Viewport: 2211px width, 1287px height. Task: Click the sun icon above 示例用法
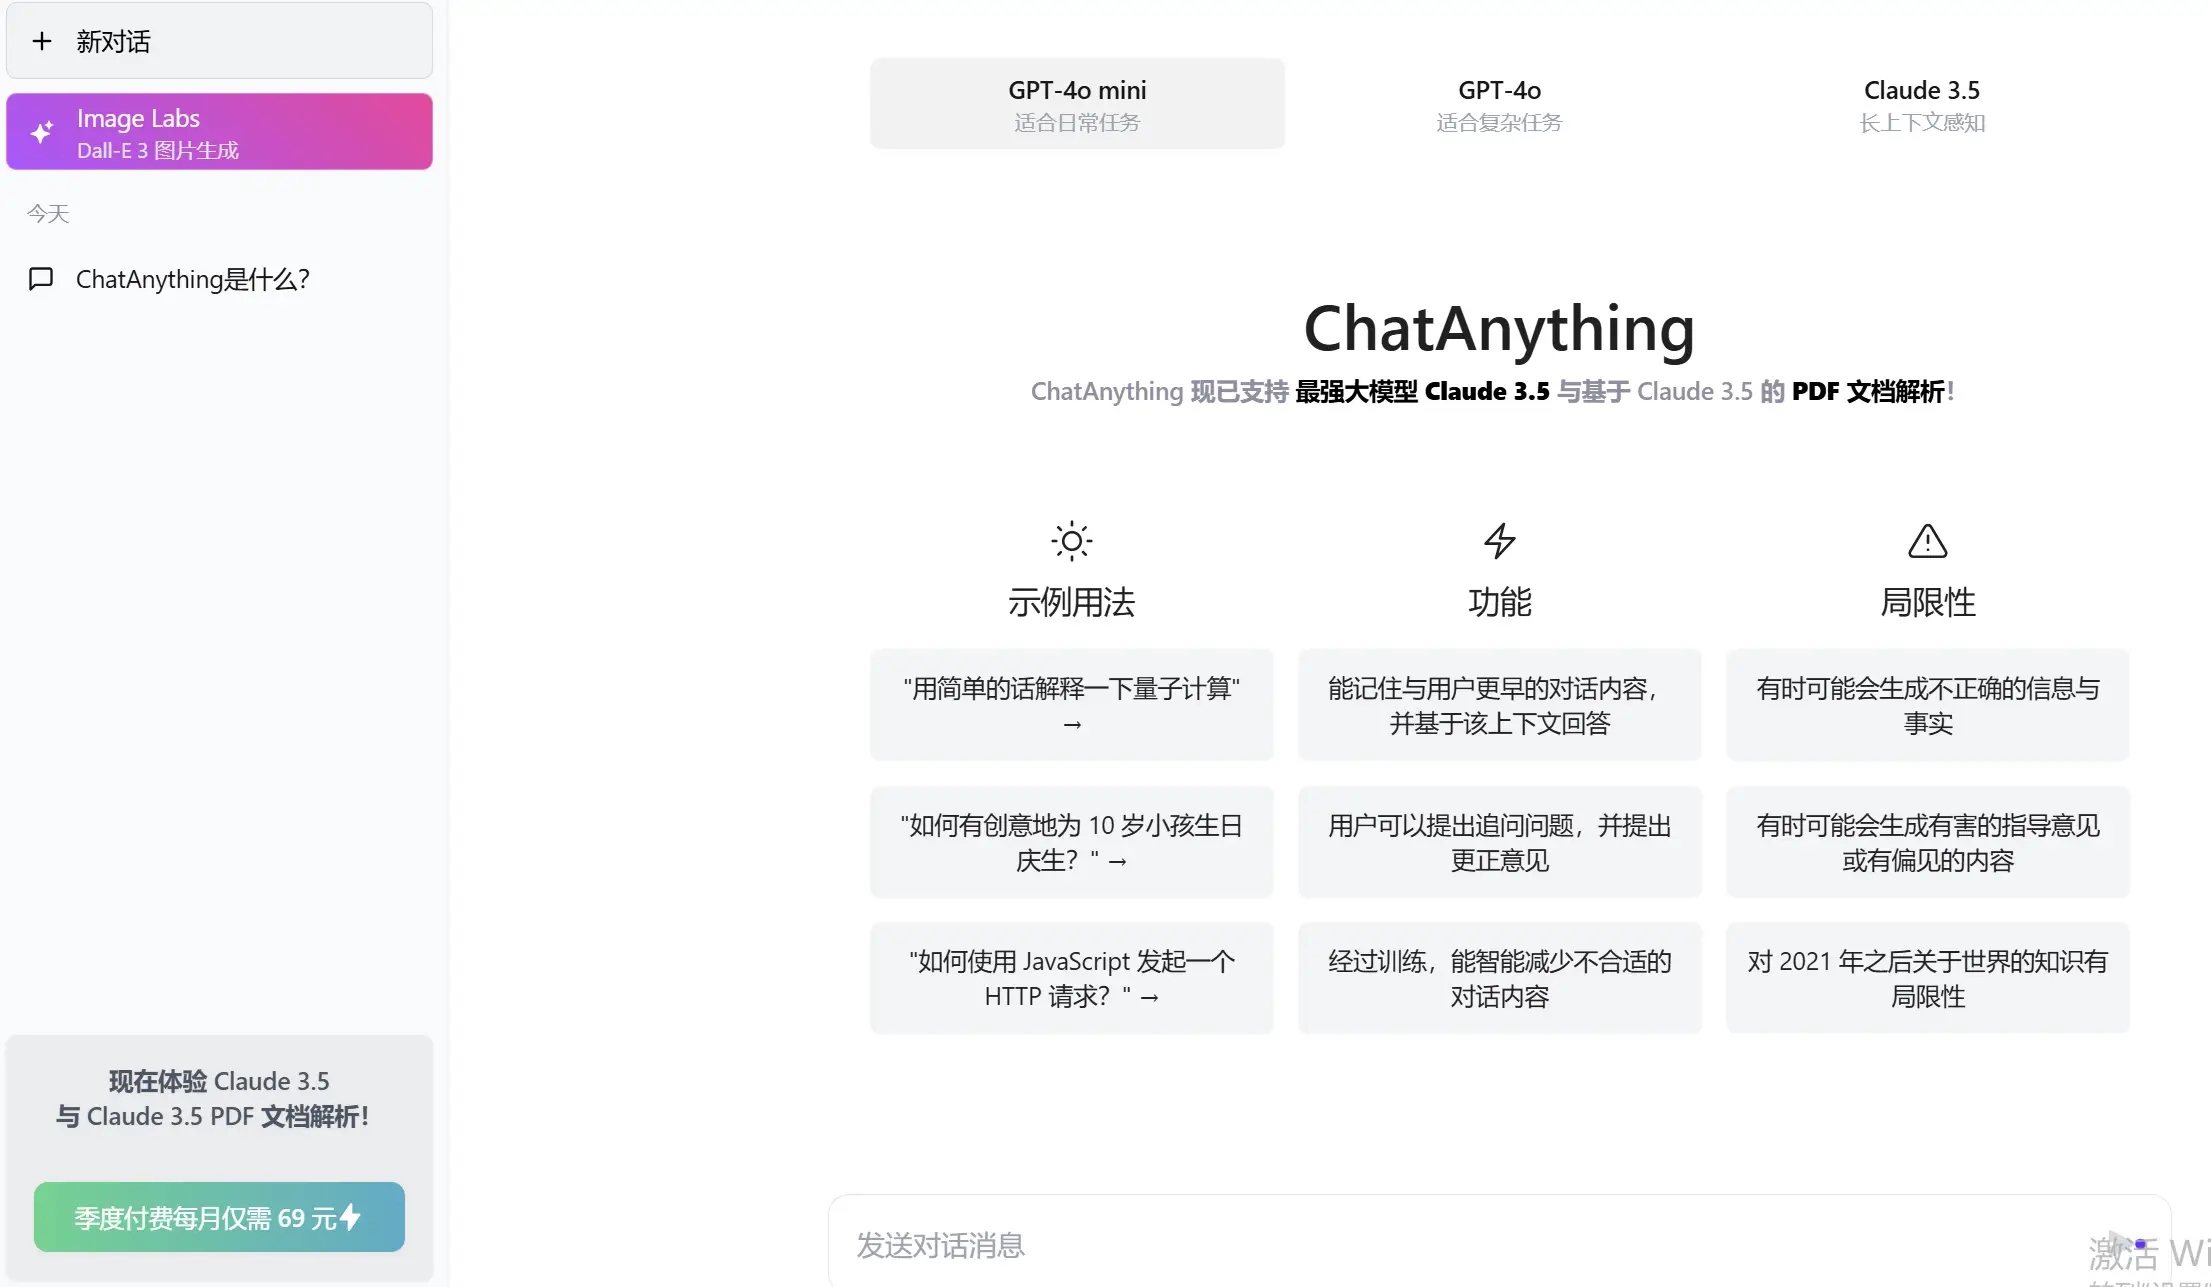coord(1071,541)
